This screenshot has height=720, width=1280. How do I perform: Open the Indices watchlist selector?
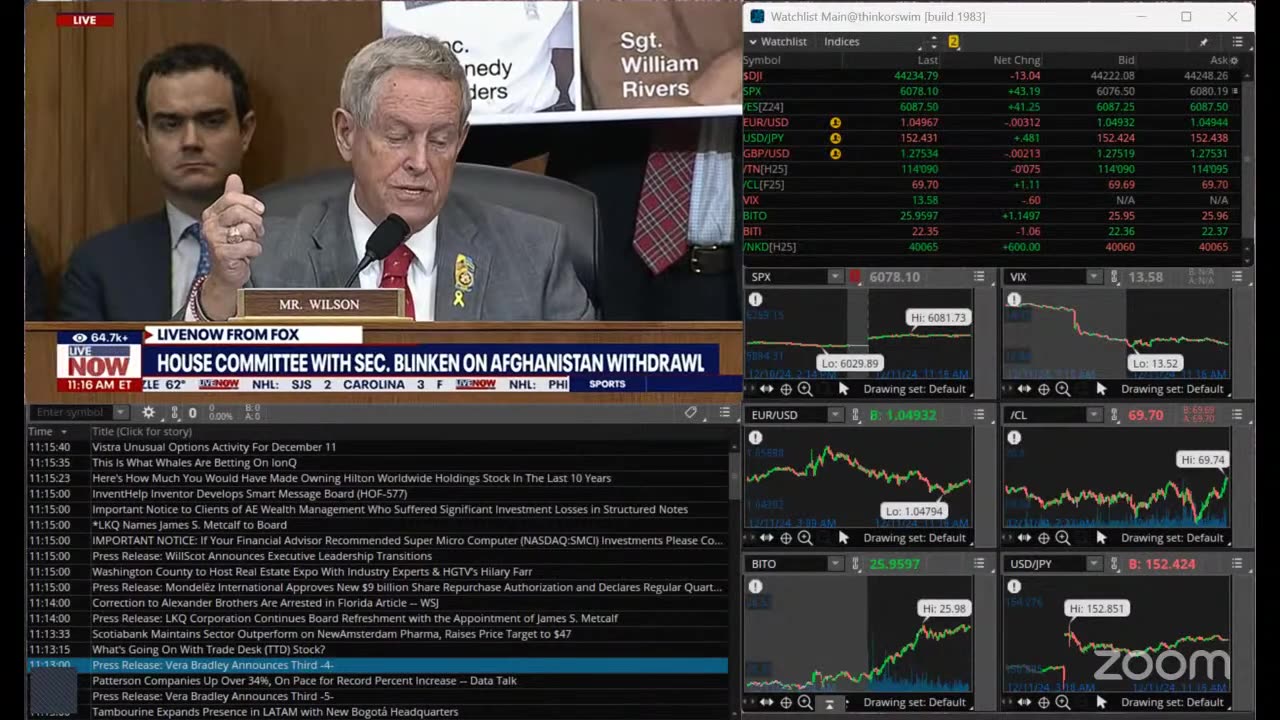[x=841, y=42]
